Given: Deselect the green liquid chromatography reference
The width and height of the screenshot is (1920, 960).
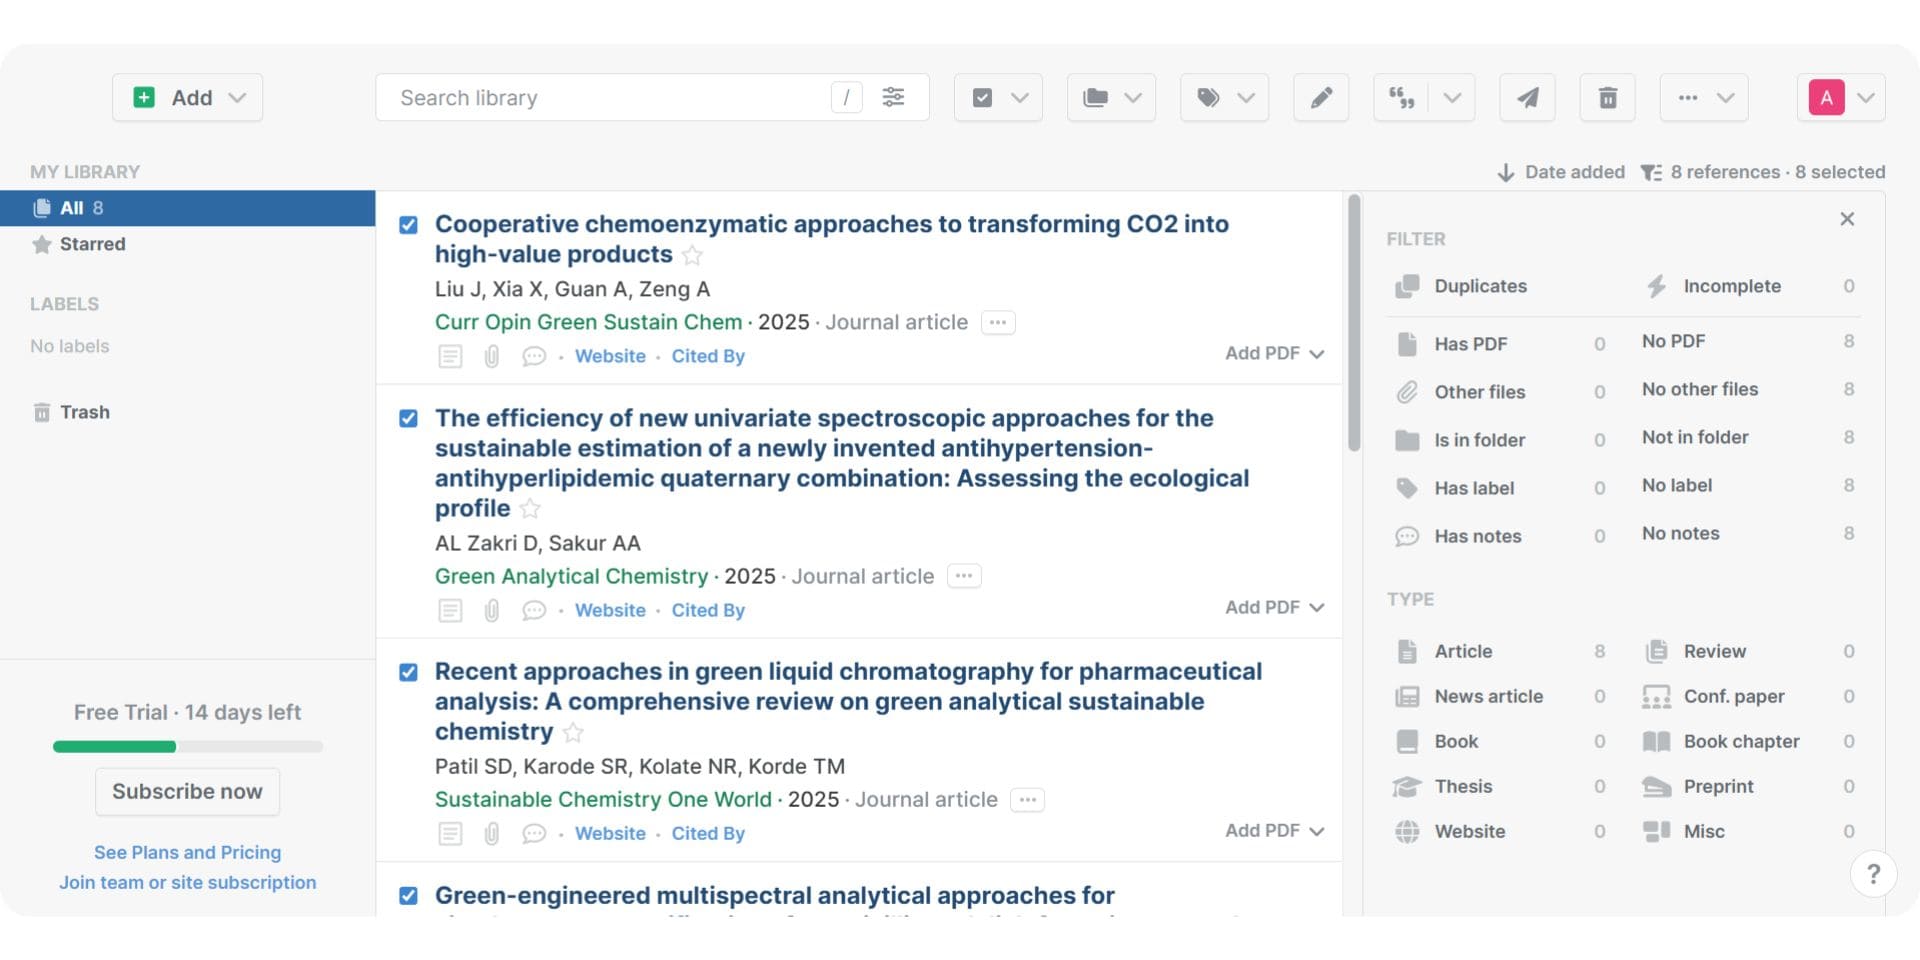Looking at the screenshot, I should click(x=408, y=672).
